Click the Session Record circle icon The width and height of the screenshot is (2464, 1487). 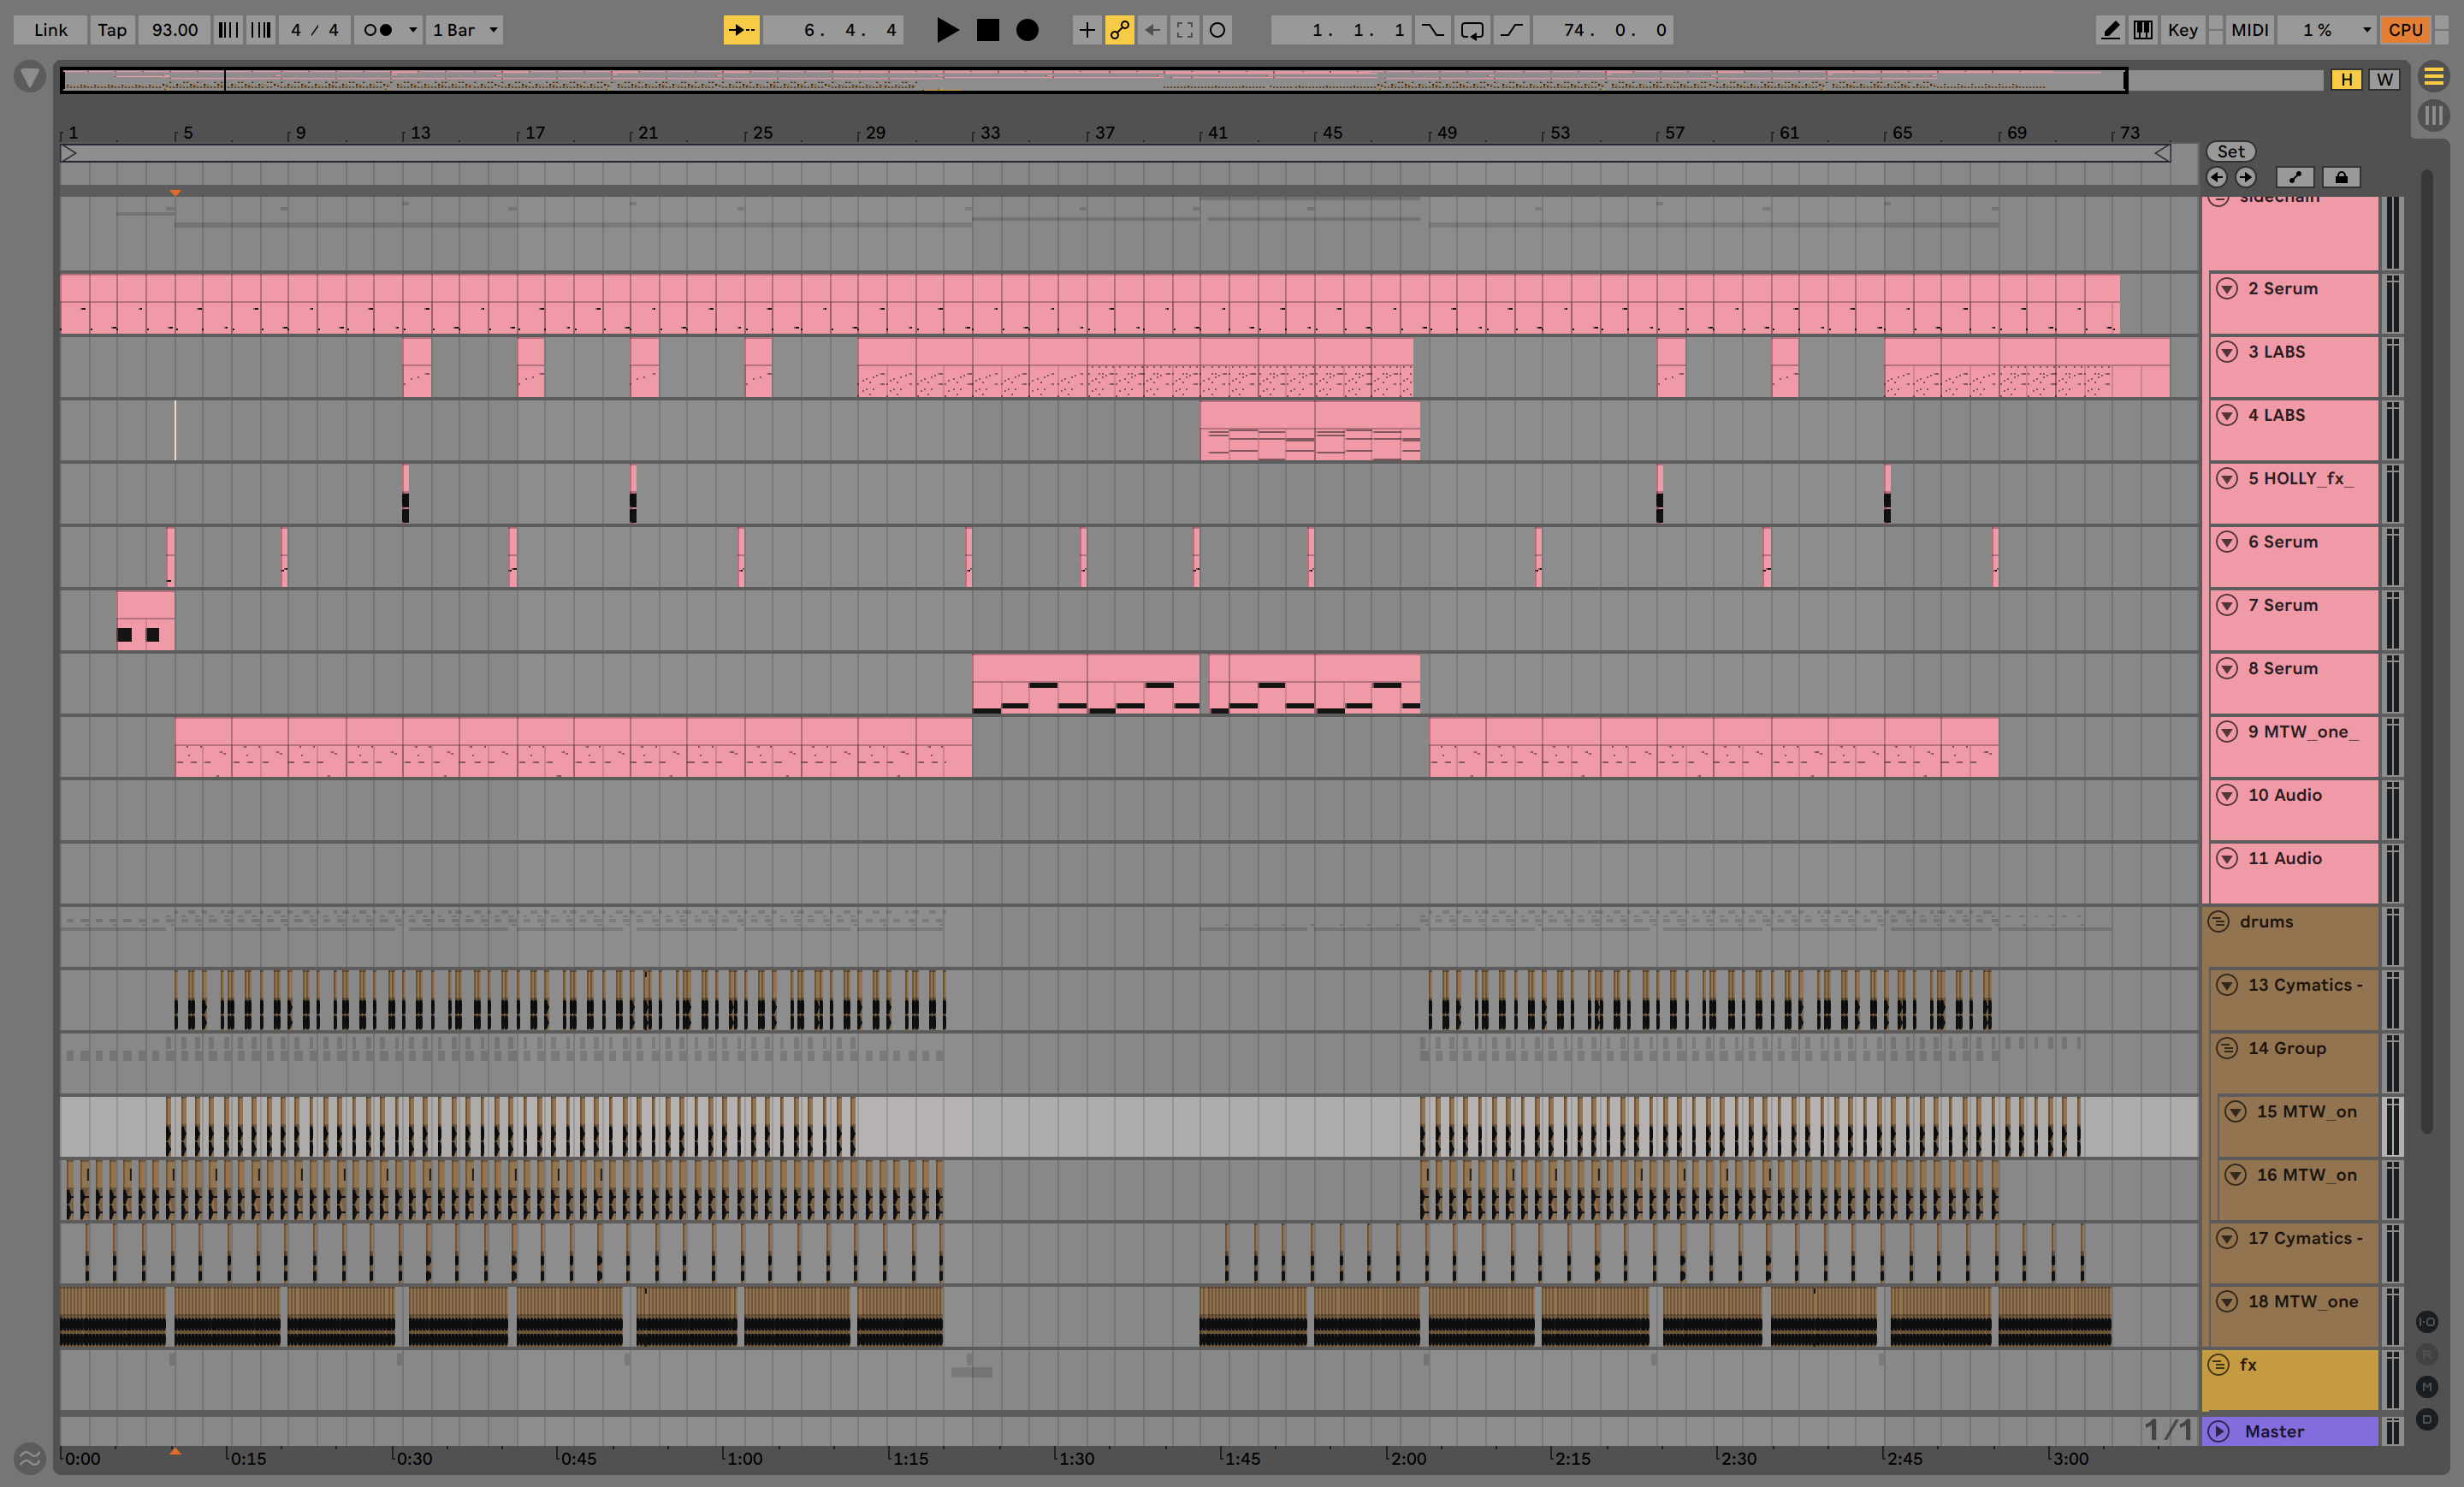coord(1217,30)
